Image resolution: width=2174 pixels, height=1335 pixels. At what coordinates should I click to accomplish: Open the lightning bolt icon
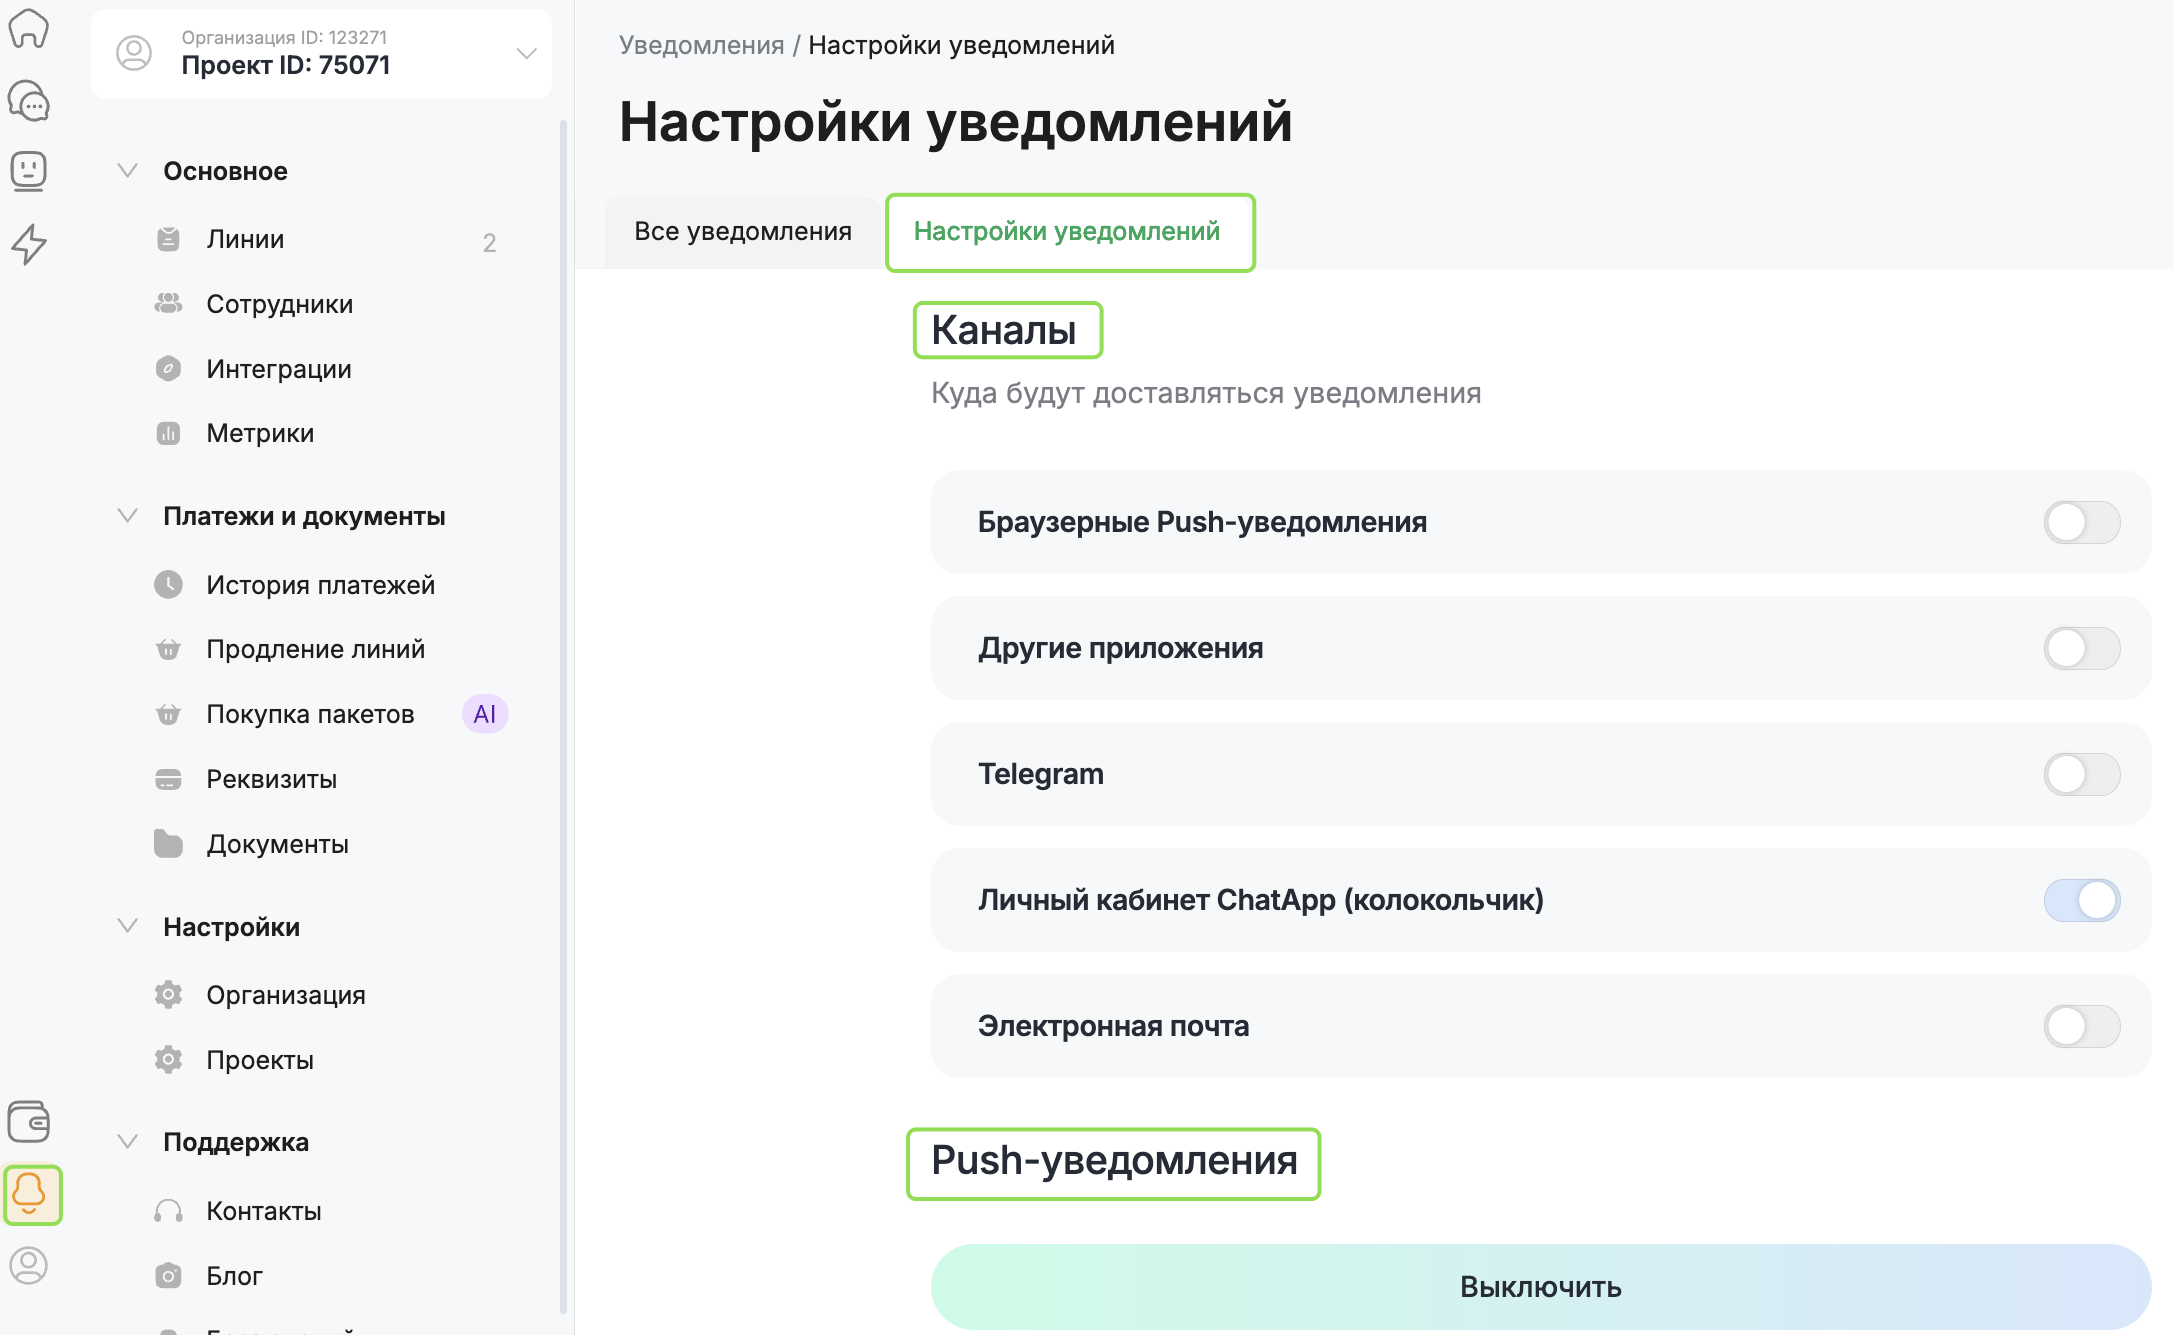[x=29, y=243]
